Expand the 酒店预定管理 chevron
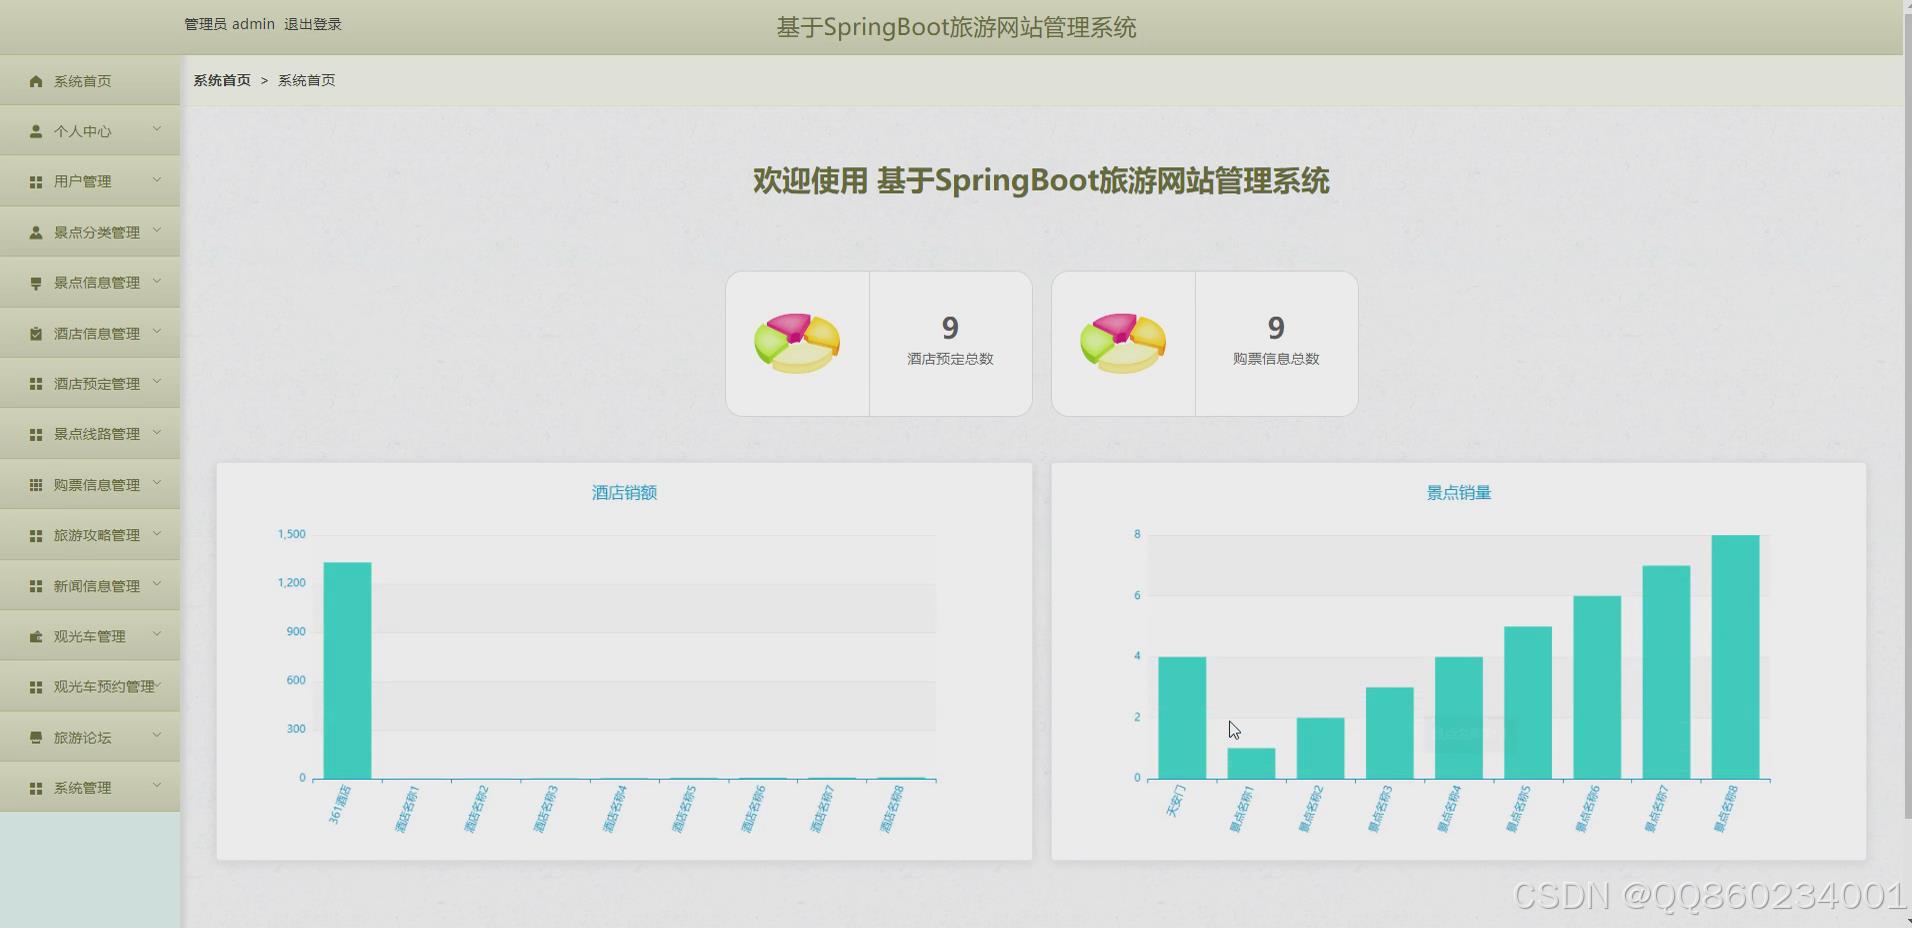1912x928 pixels. click(157, 382)
